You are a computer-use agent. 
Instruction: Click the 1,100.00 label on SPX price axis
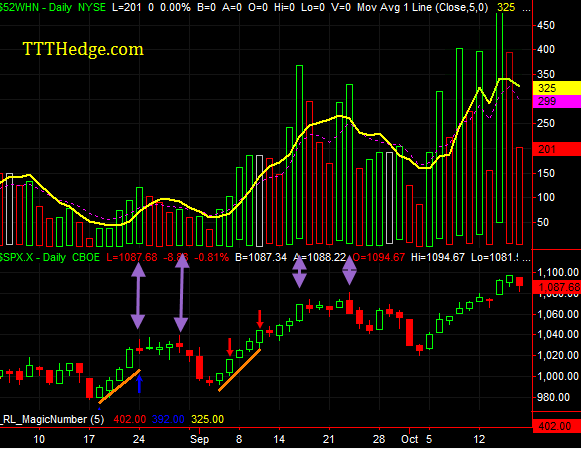click(x=558, y=273)
